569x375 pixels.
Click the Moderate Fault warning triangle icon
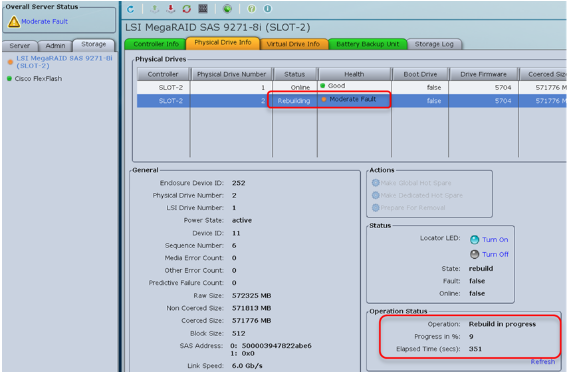[x=14, y=22]
